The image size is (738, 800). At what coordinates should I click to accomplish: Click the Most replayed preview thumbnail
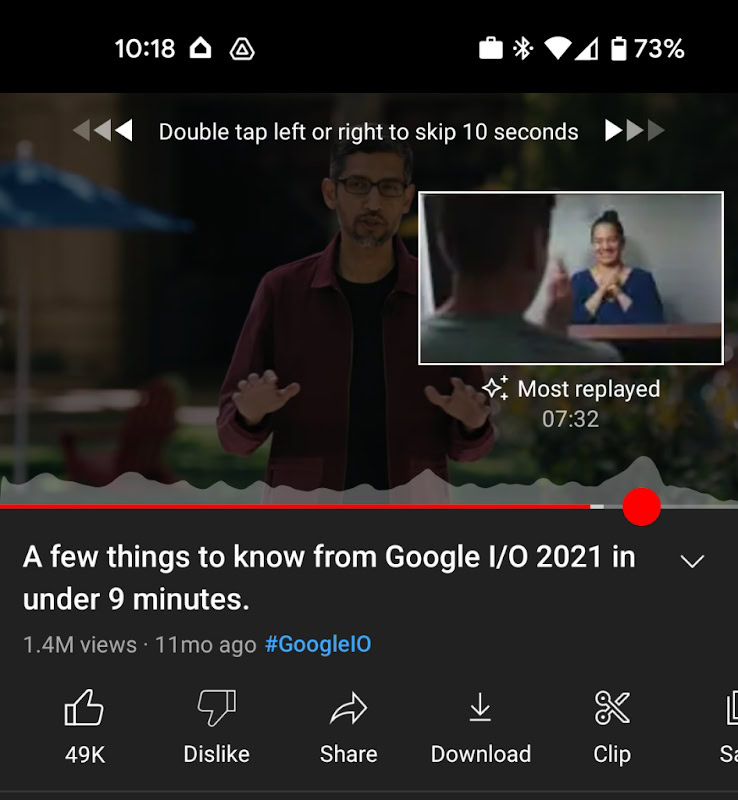coord(571,278)
